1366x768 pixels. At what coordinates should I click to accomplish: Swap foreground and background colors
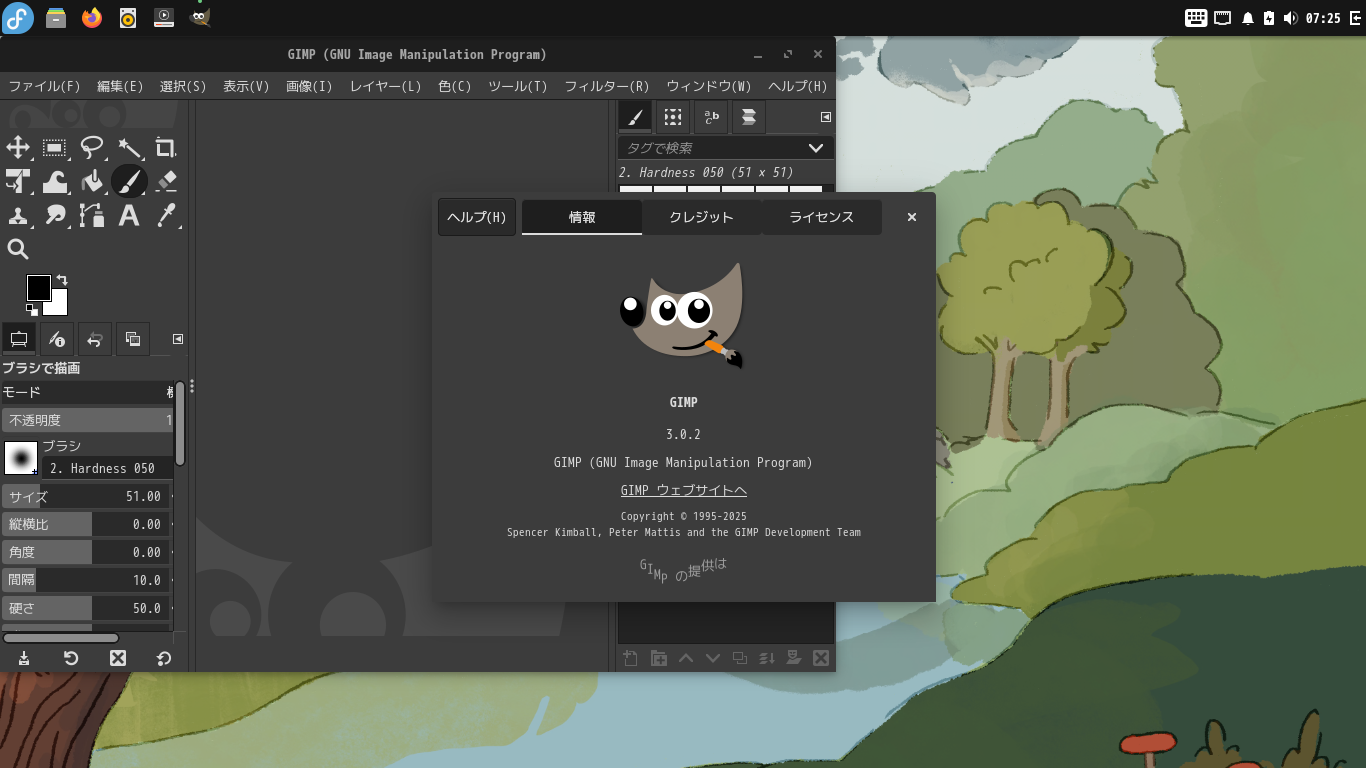click(x=62, y=280)
